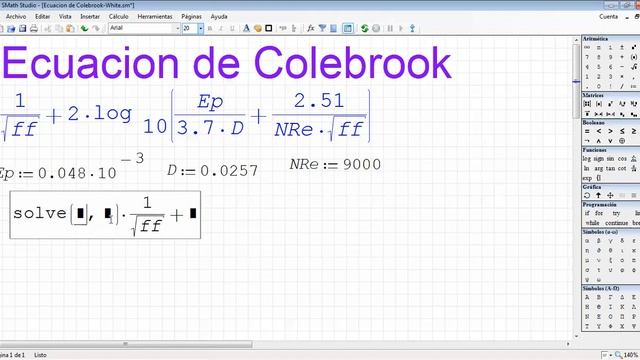The width and height of the screenshot is (640, 360).
Task: Click the horizontal scrollbar thumb
Action: pos(126,344)
